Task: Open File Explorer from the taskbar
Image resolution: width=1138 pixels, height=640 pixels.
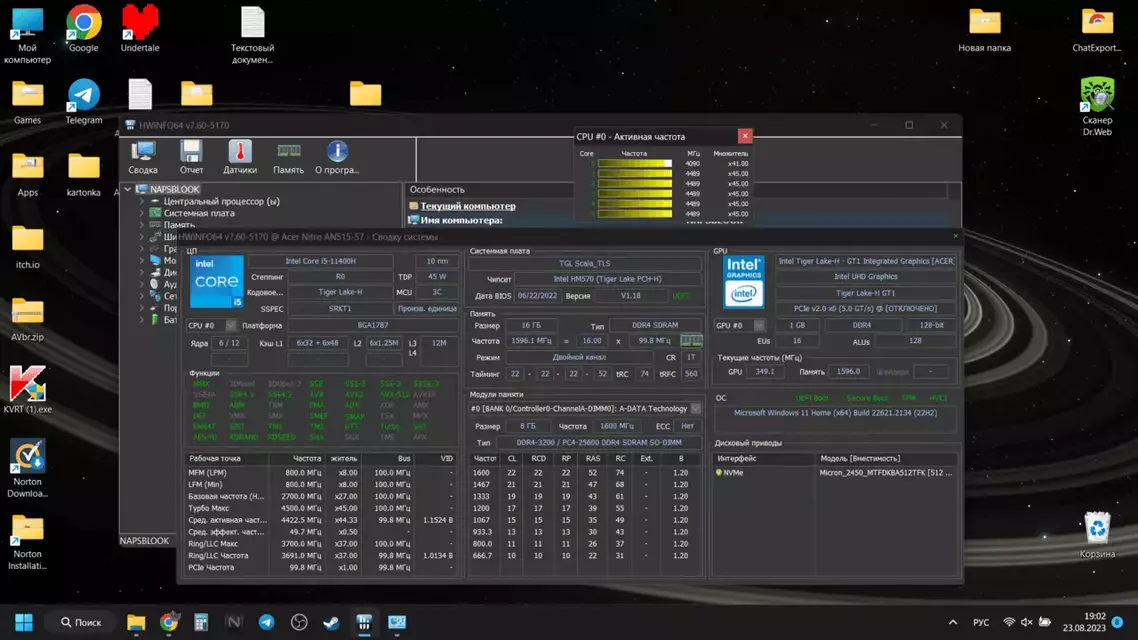Action: pyautogui.click(x=136, y=622)
